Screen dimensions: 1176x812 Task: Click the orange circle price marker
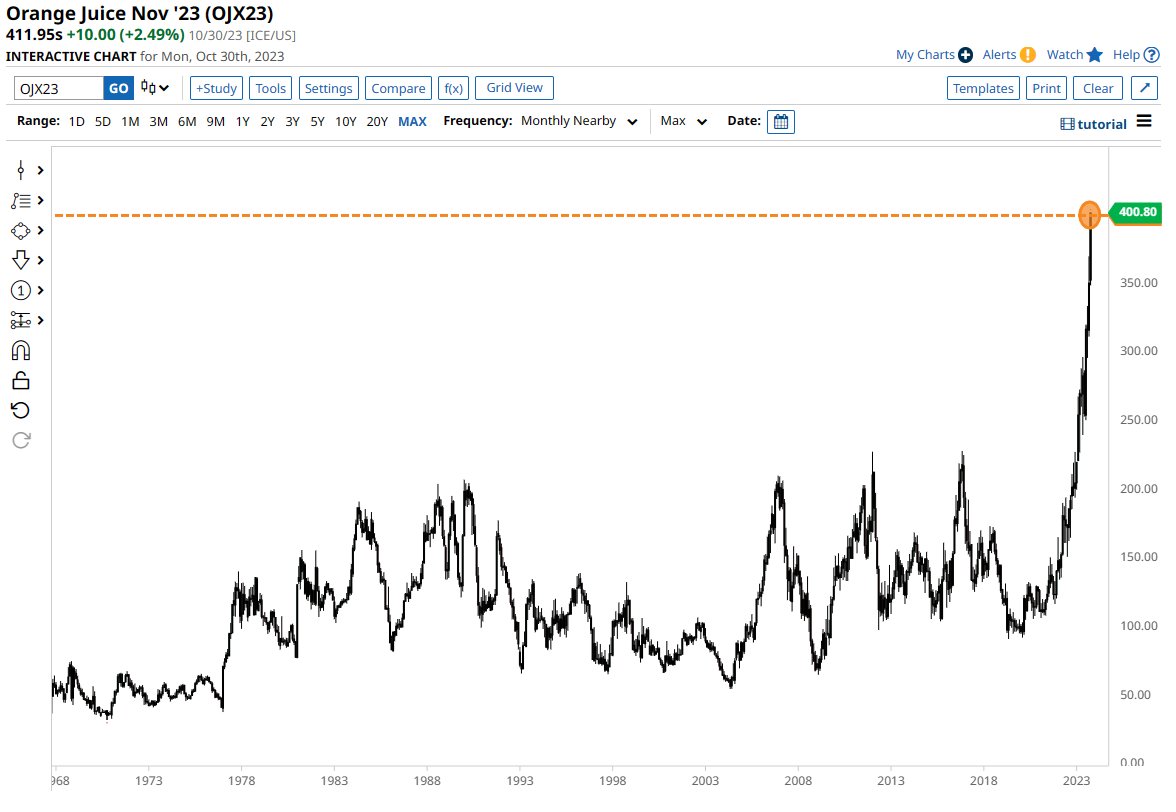1090,215
